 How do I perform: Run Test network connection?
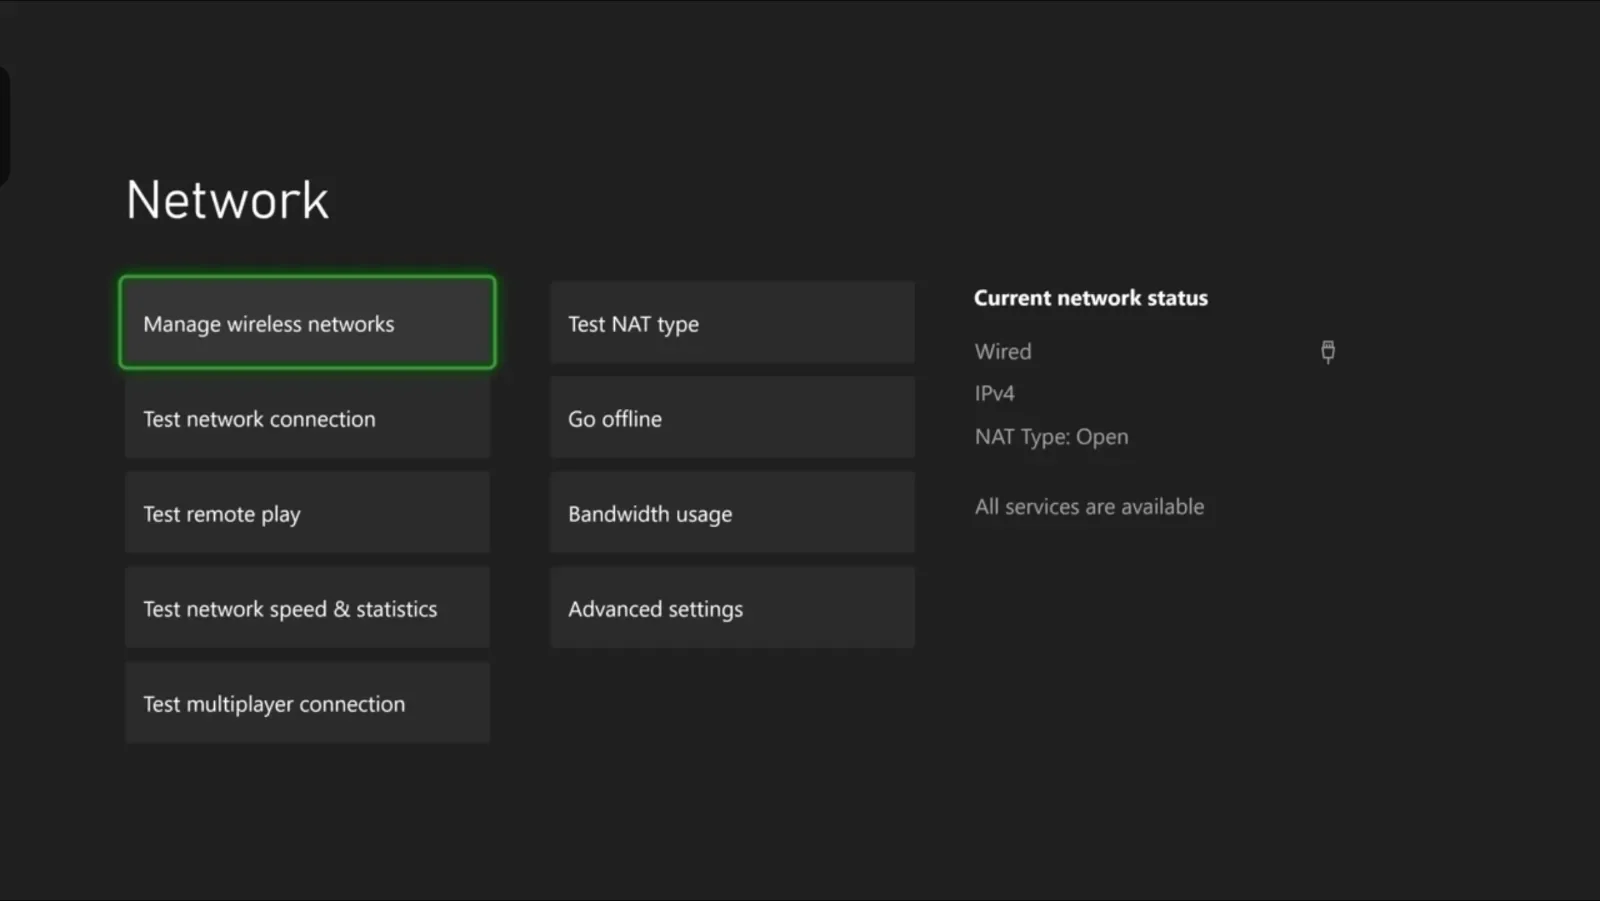[x=306, y=418]
